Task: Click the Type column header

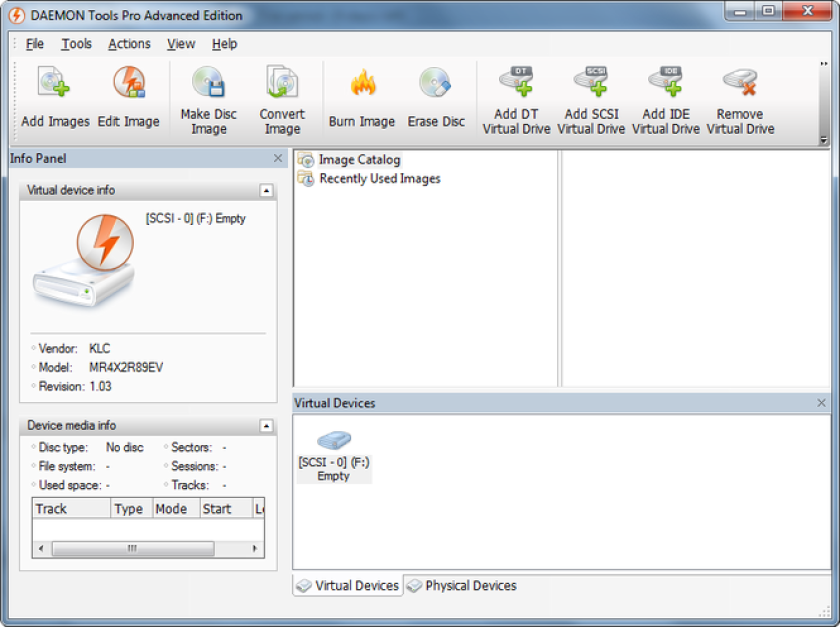Action: pyautogui.click(x=132, y=509)
